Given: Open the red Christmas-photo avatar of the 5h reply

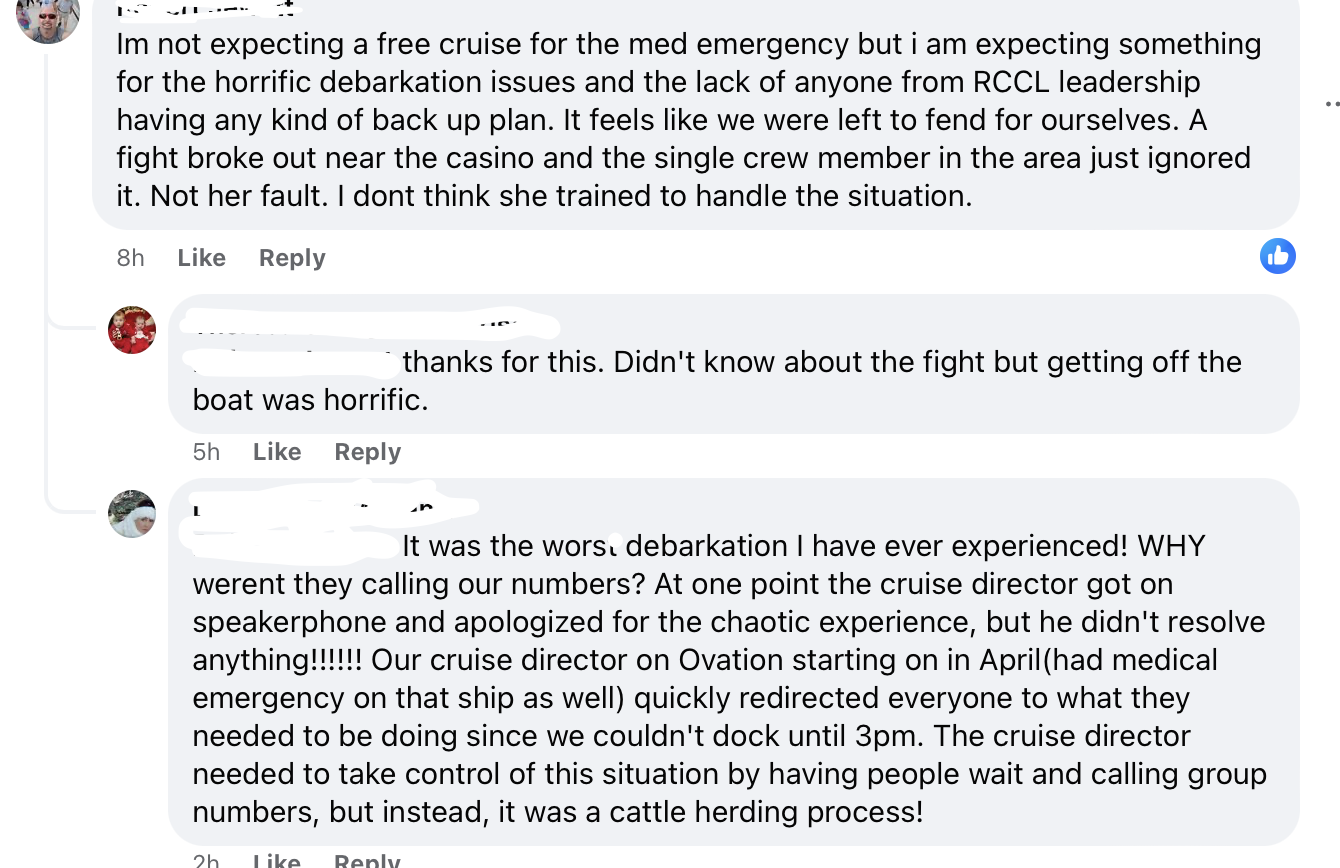Looking at the screenshot, I should pyautogui.click(x=132, y=330).
